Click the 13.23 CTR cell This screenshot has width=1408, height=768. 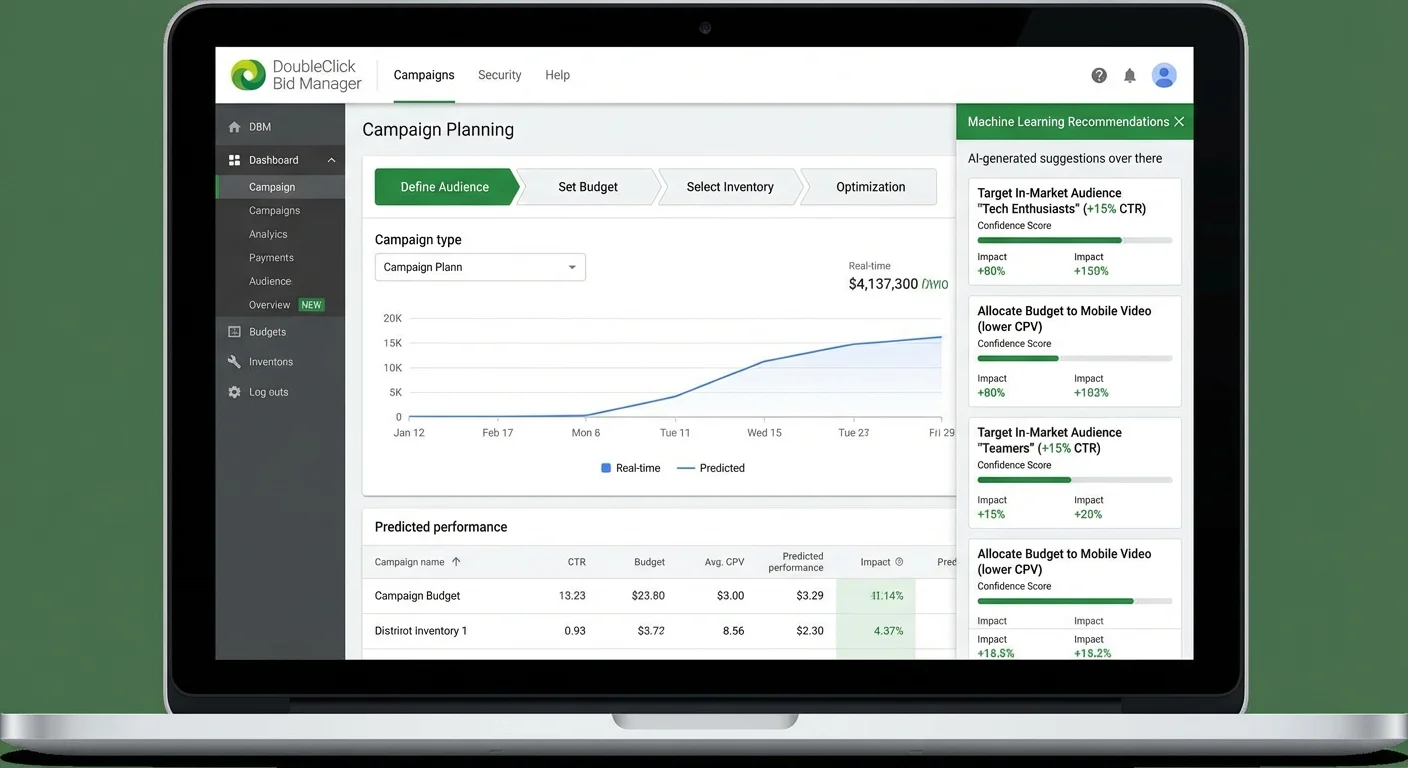pos(572,596)
